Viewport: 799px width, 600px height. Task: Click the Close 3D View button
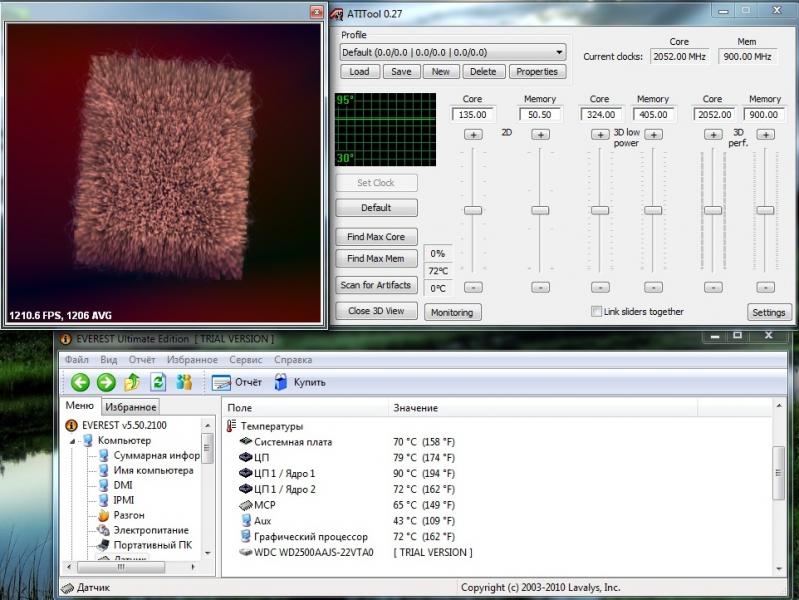[x=376, y=311]
